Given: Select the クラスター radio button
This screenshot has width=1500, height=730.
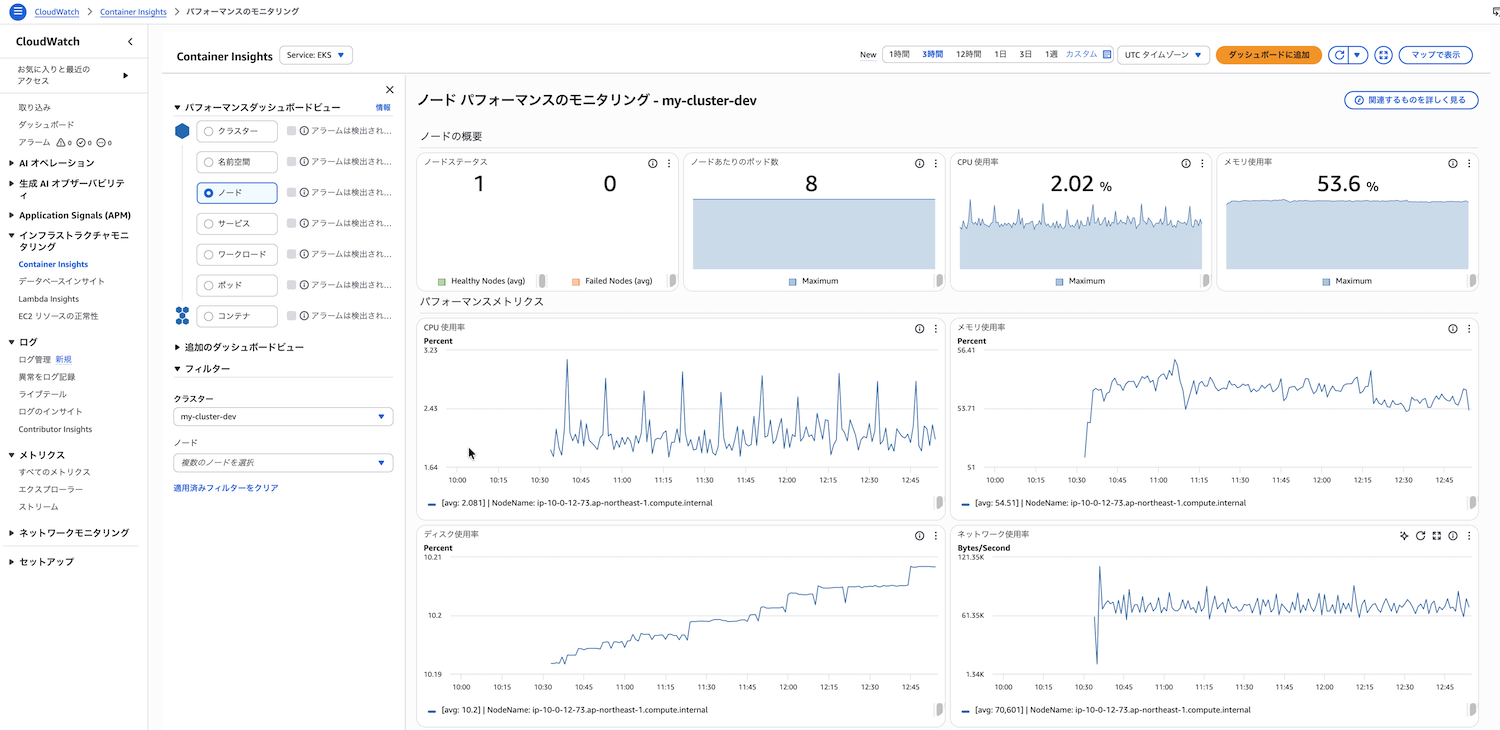Looking at the screenshot, I should (209, 131).
